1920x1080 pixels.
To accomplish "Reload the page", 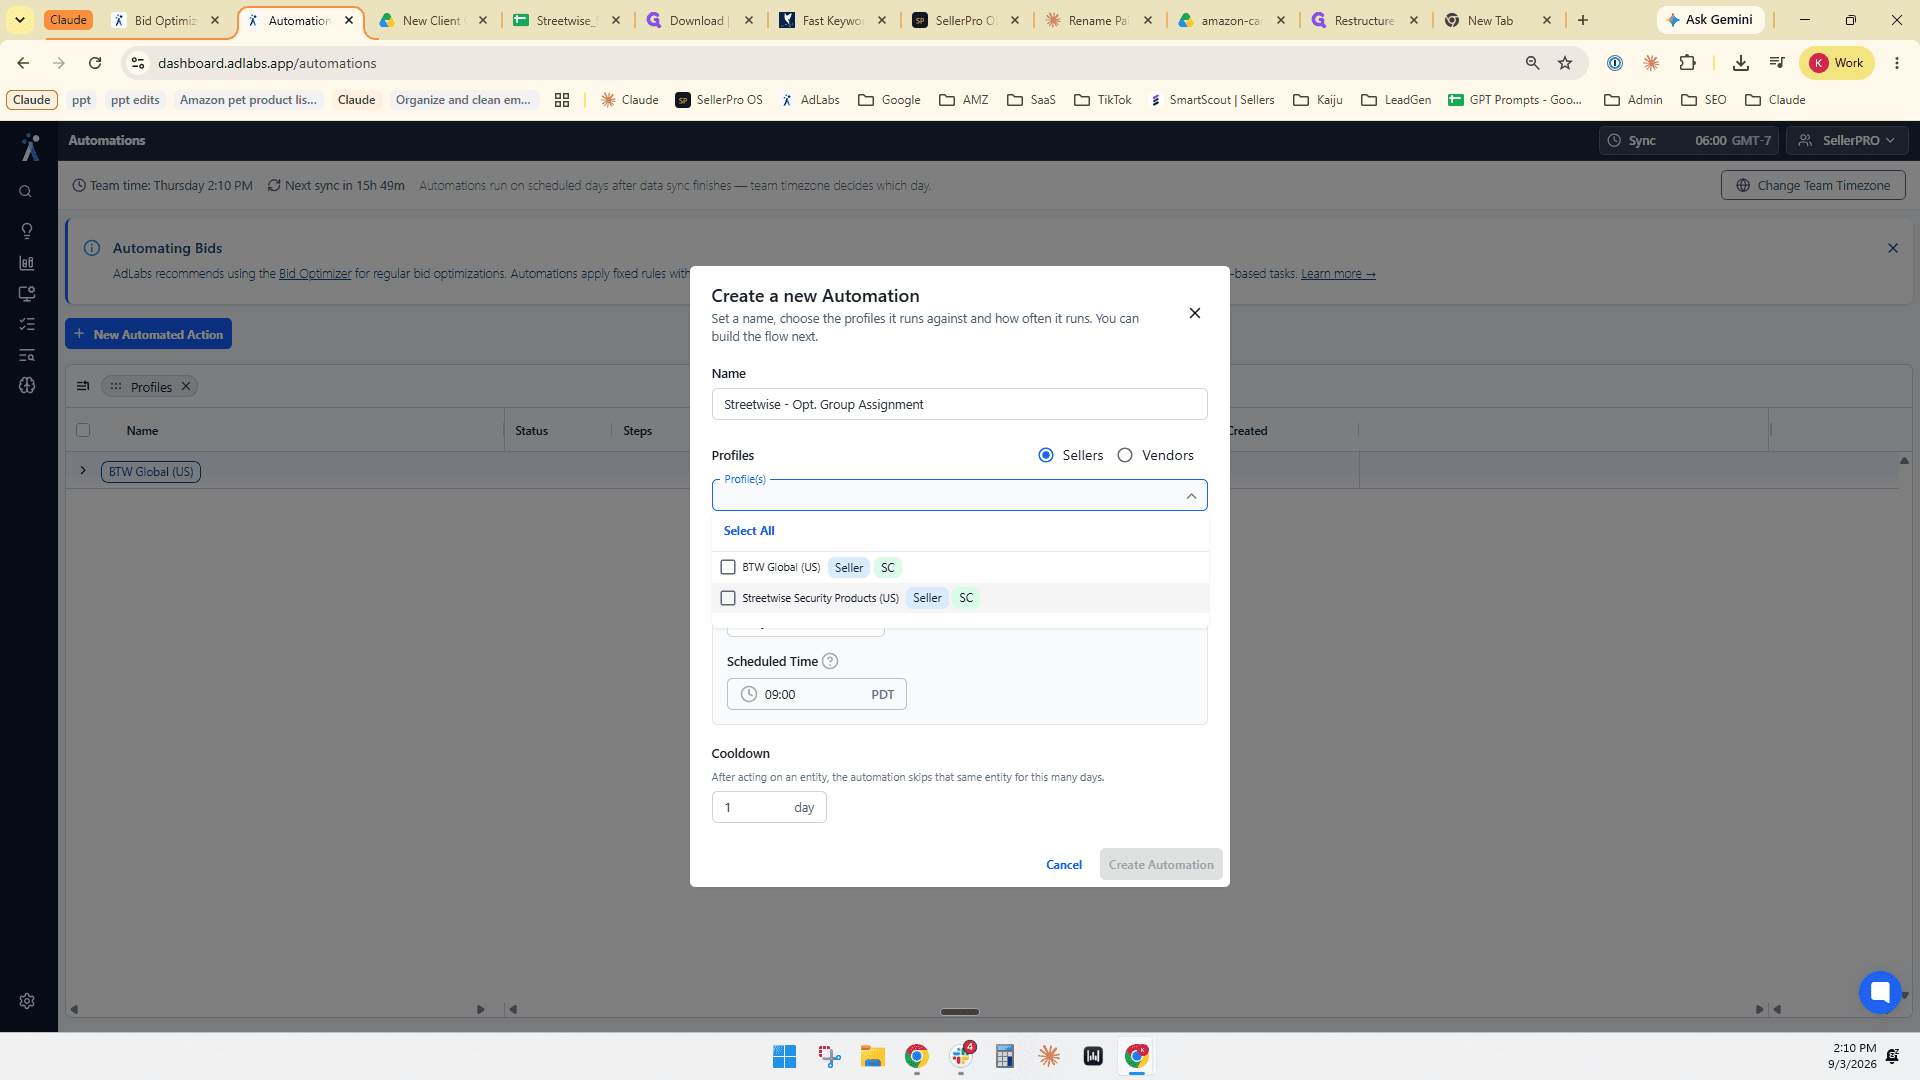I will (95, 63).
